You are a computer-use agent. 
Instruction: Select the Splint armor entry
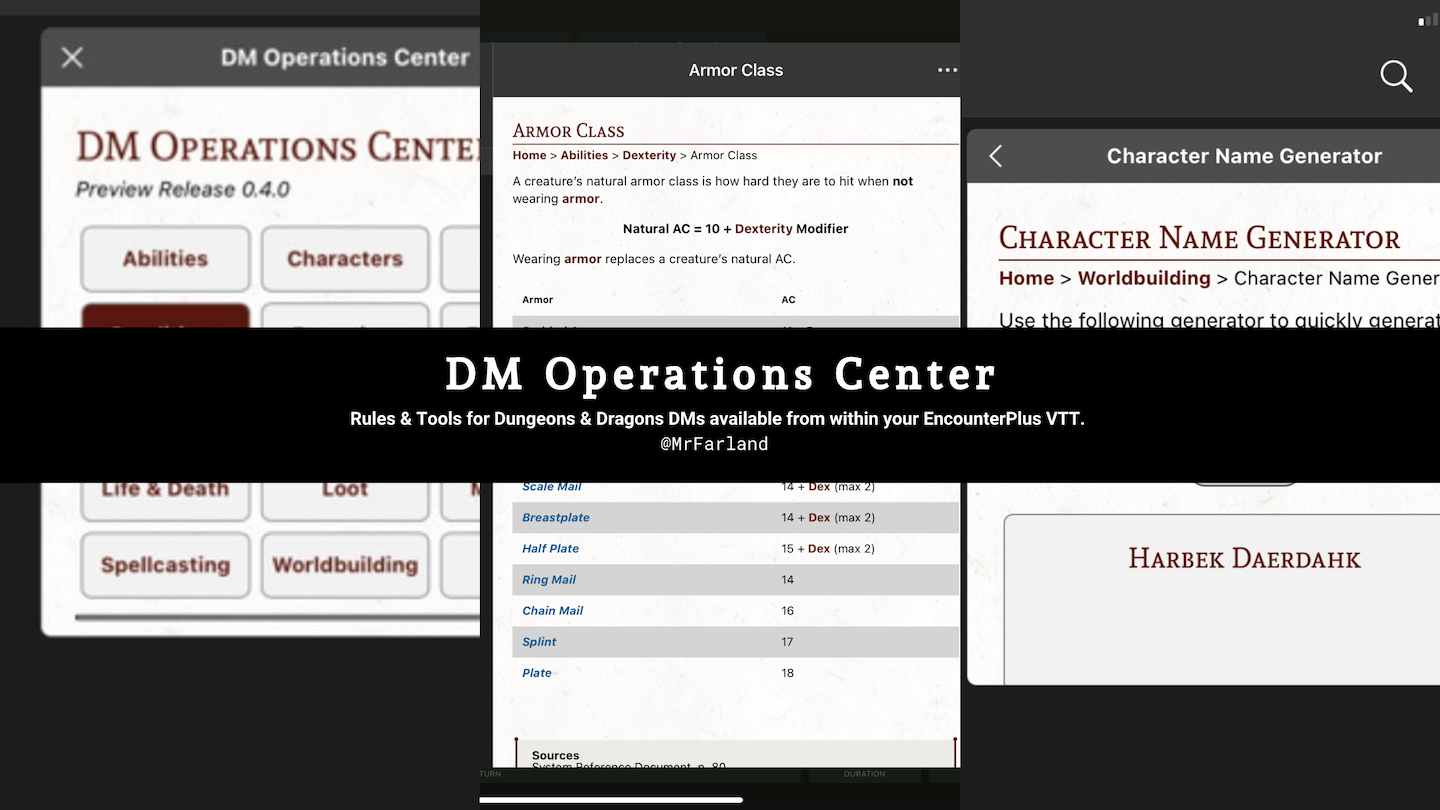[x=539, y=641]
